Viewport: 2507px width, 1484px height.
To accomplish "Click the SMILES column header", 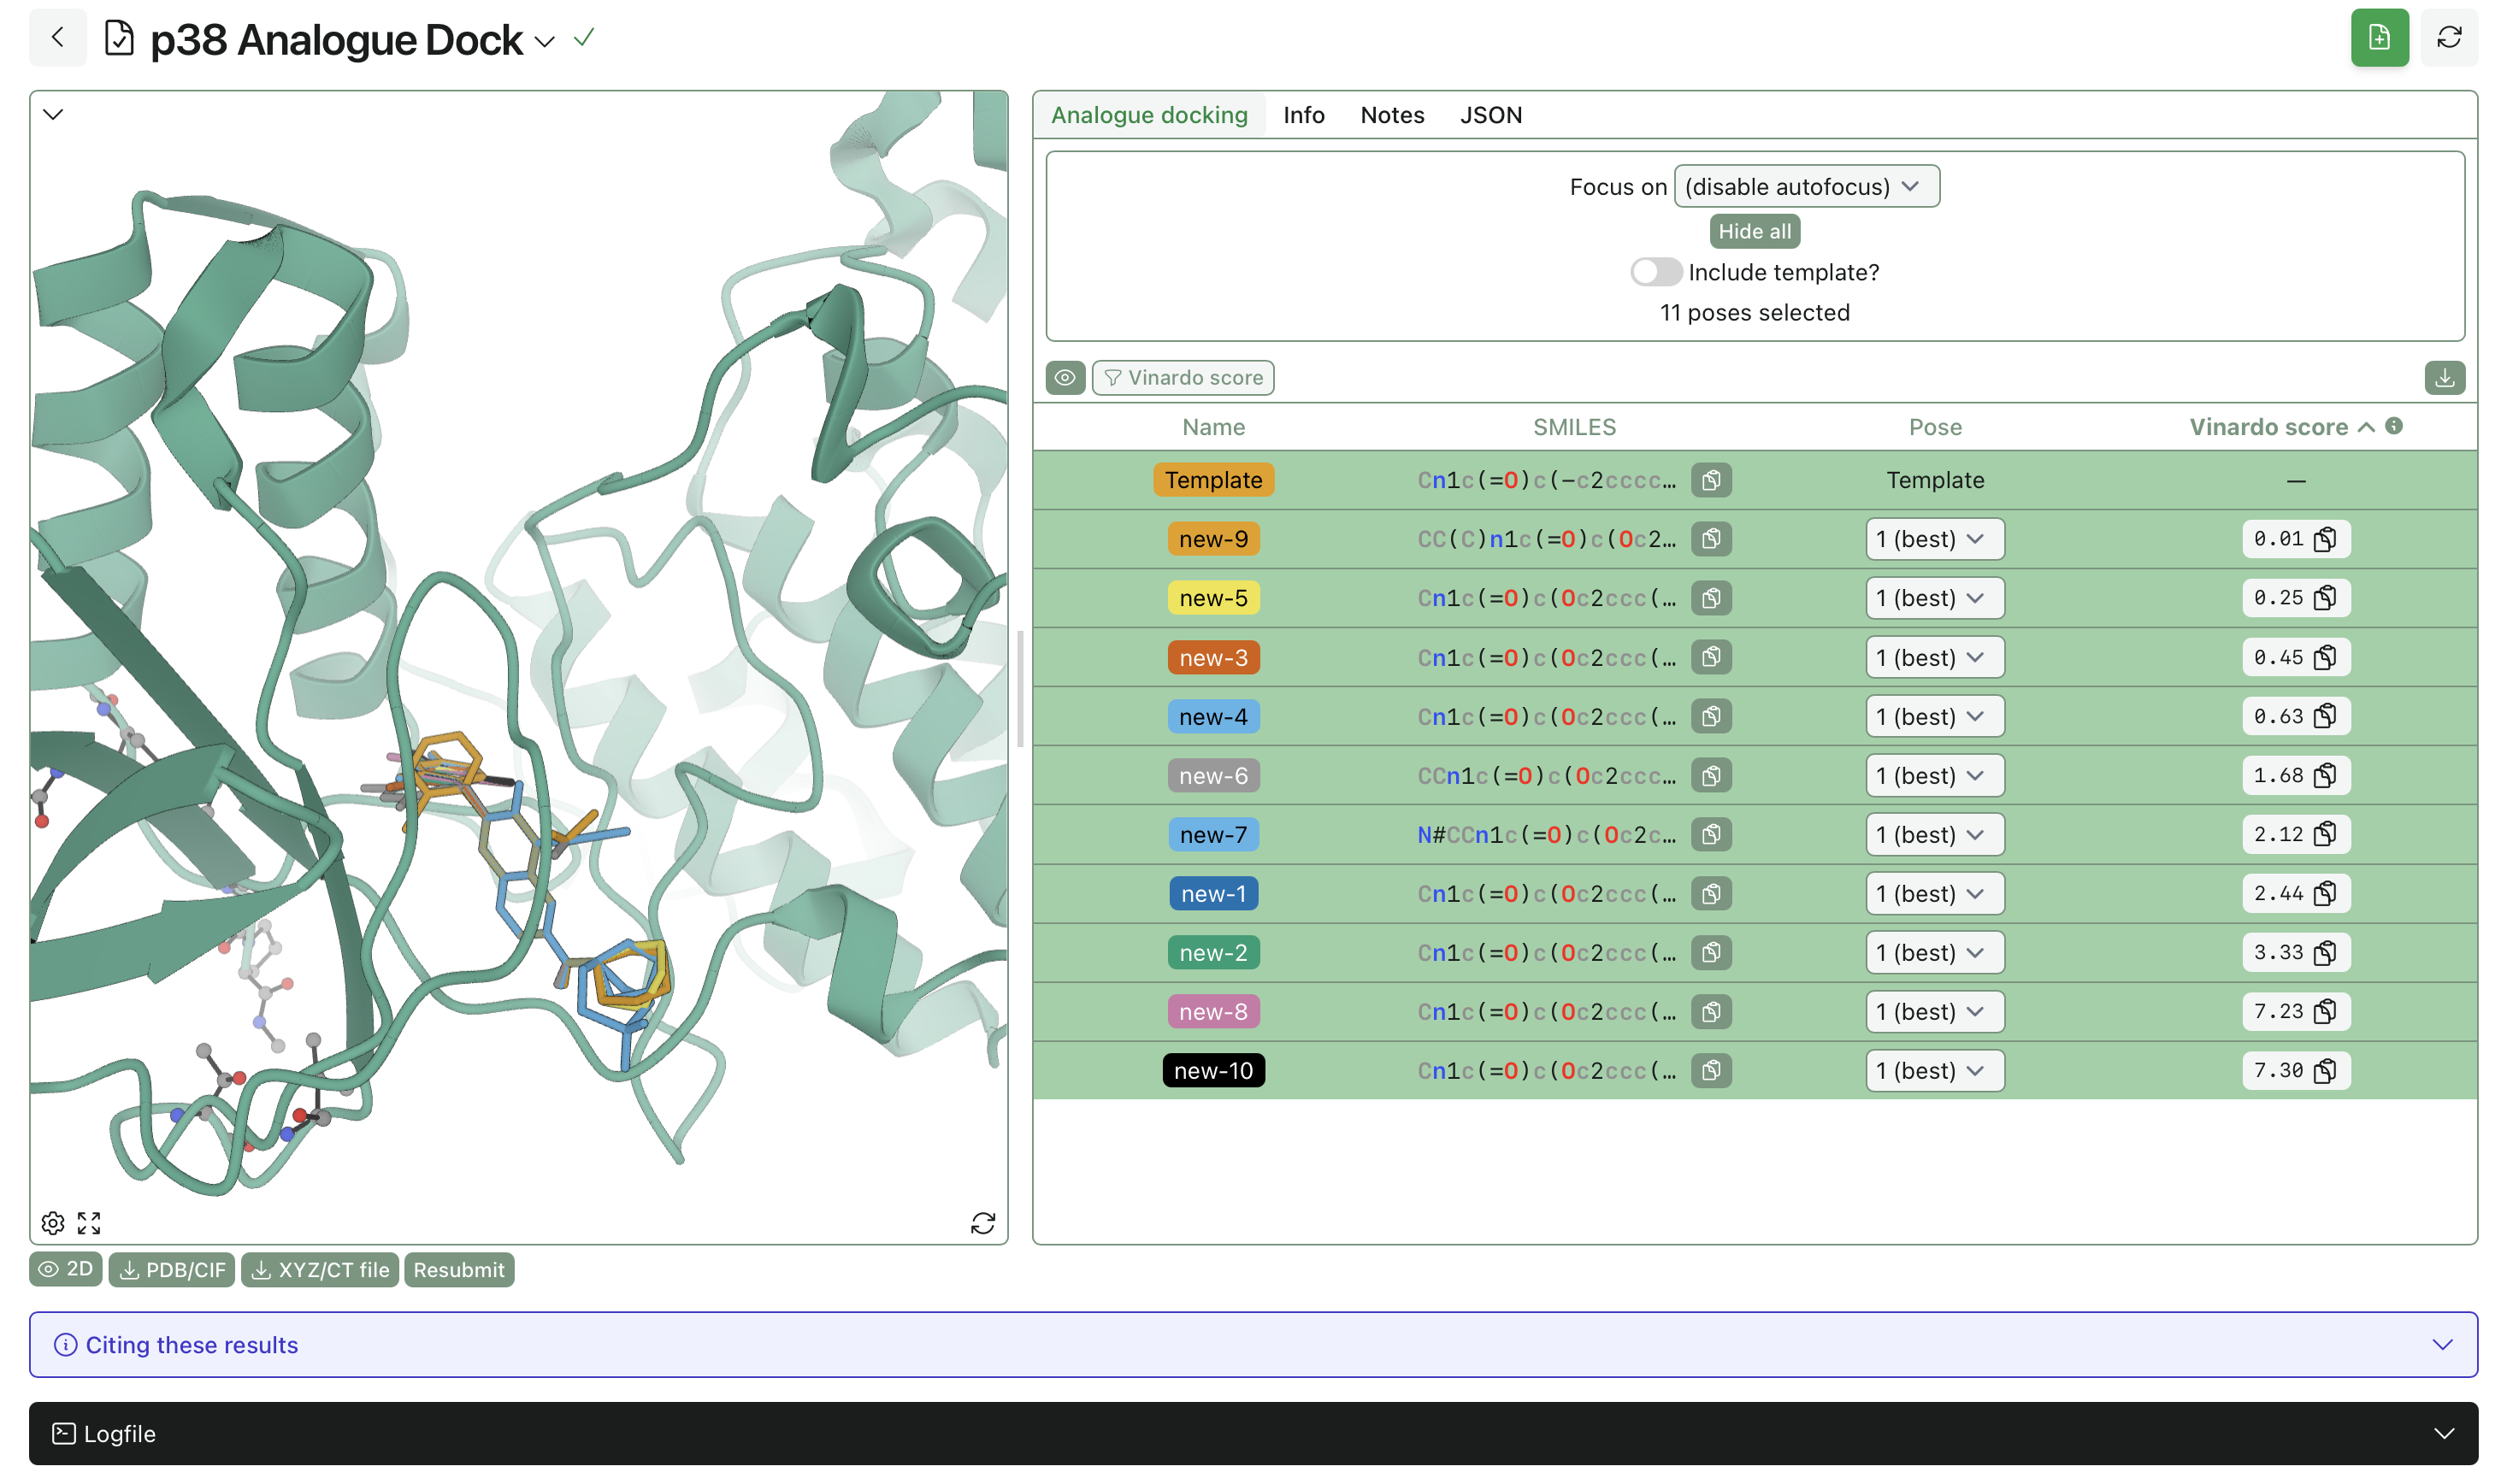I will 1574,427.
